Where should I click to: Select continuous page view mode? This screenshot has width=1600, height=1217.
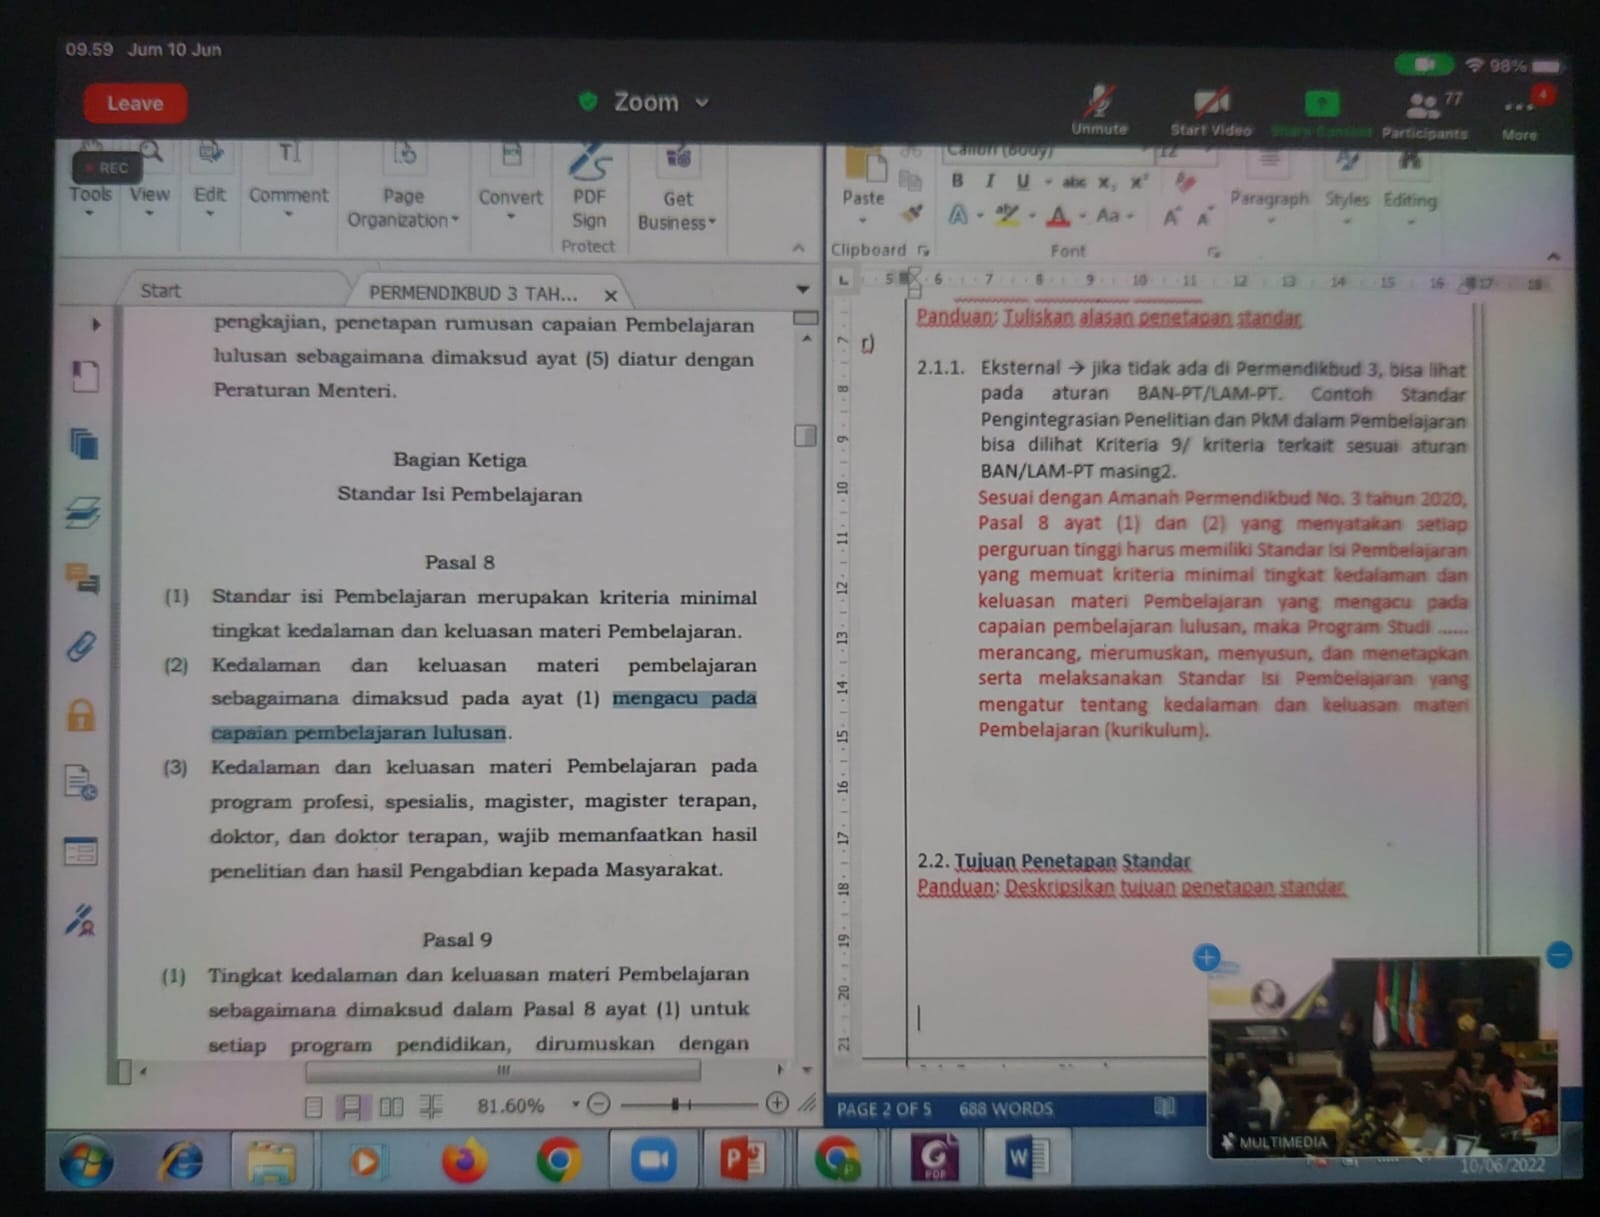350,1107
